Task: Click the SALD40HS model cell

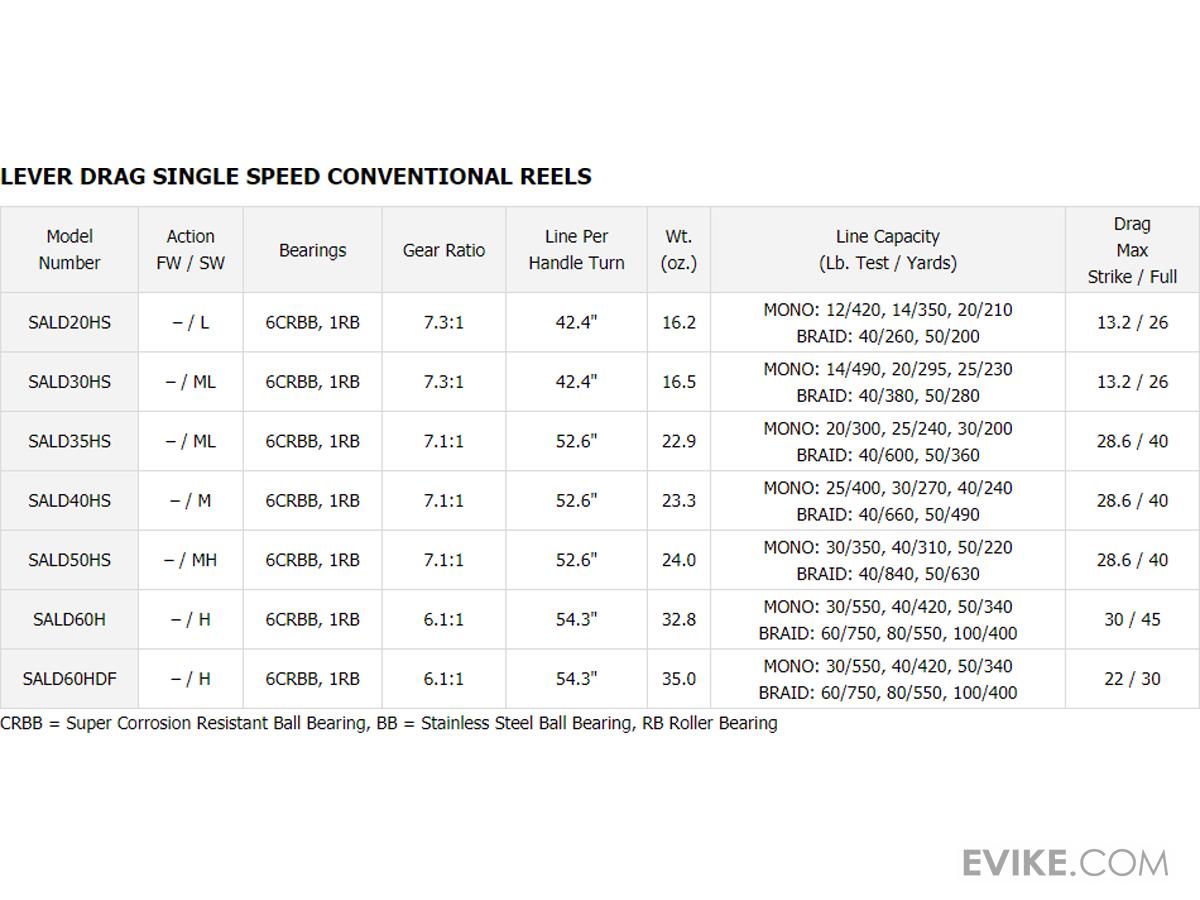Action: coord(69,500)
